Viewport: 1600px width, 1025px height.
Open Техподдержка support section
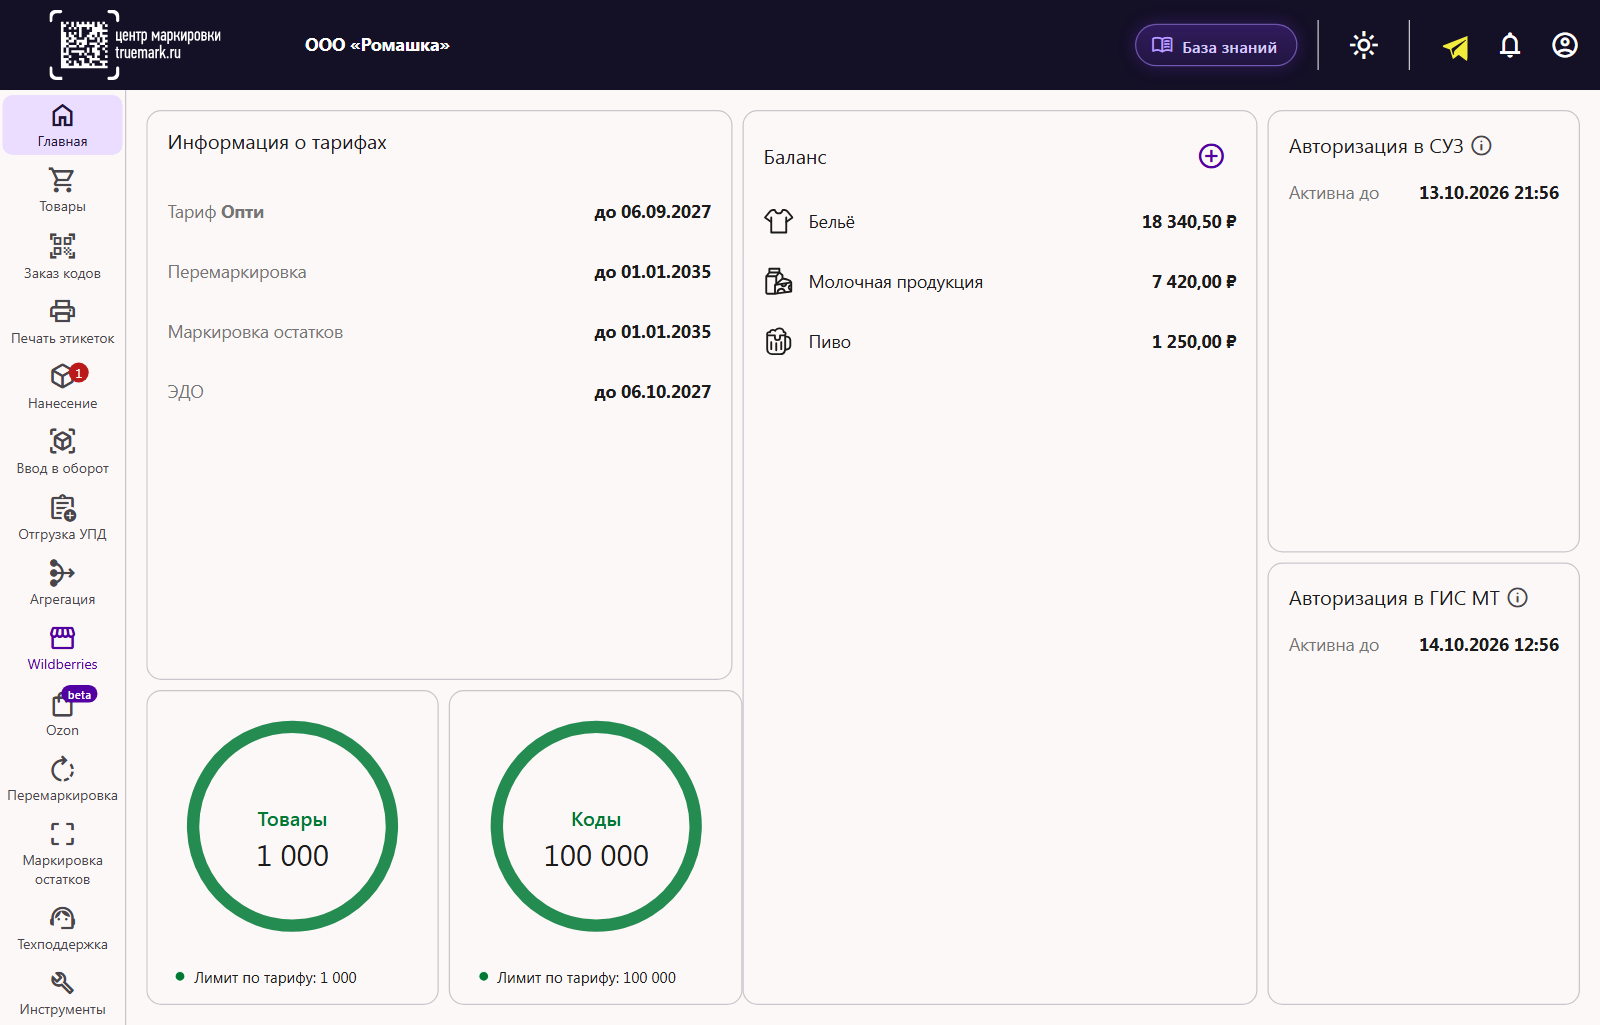click(62, 927)
